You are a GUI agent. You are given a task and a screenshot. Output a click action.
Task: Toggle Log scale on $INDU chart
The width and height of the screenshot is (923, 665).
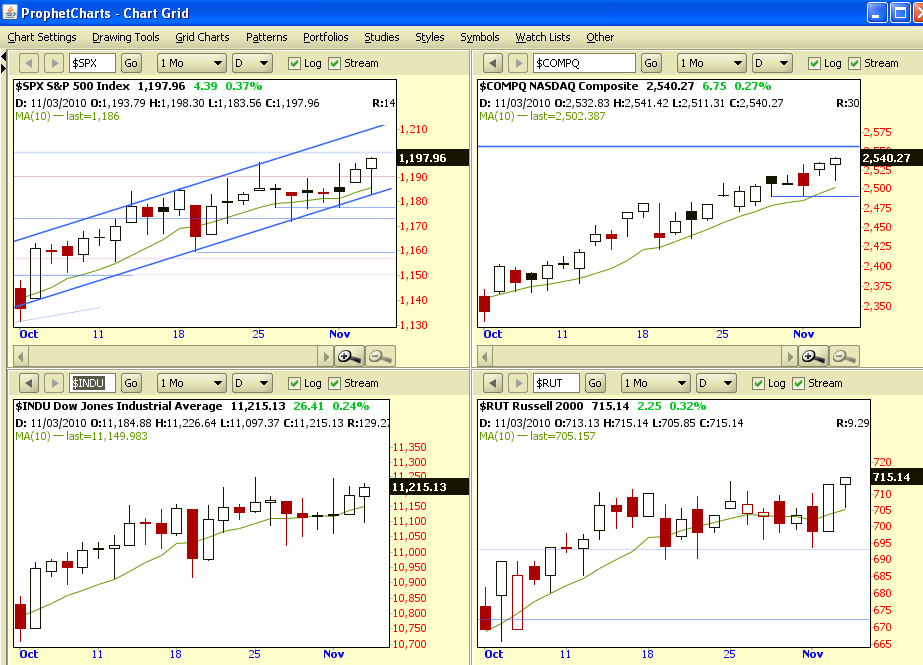305,384
